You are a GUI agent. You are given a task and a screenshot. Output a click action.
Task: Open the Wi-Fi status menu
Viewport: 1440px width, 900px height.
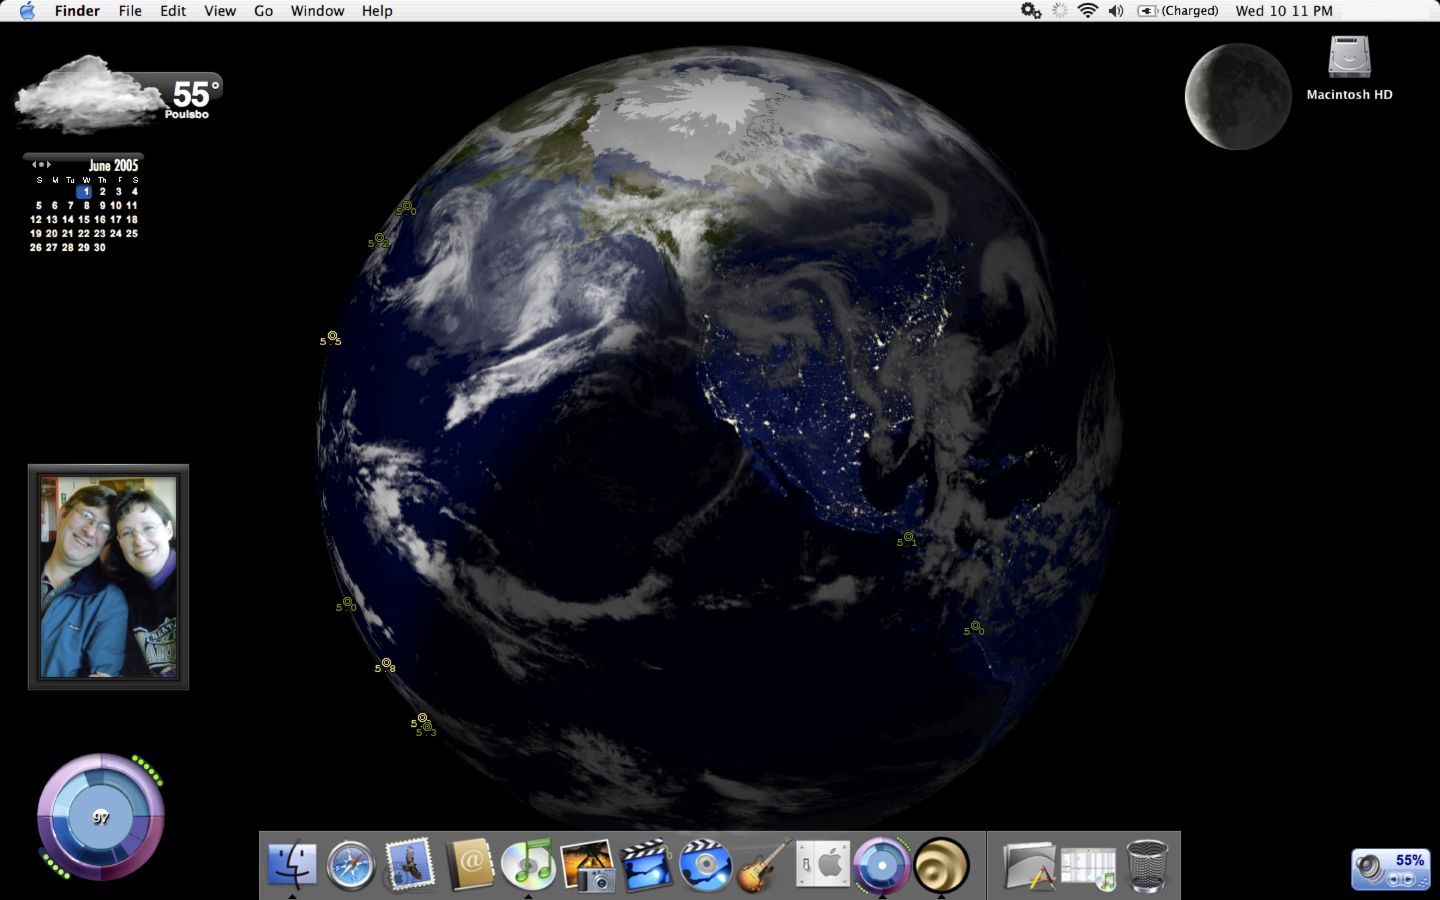click(x=1088, y=11)
